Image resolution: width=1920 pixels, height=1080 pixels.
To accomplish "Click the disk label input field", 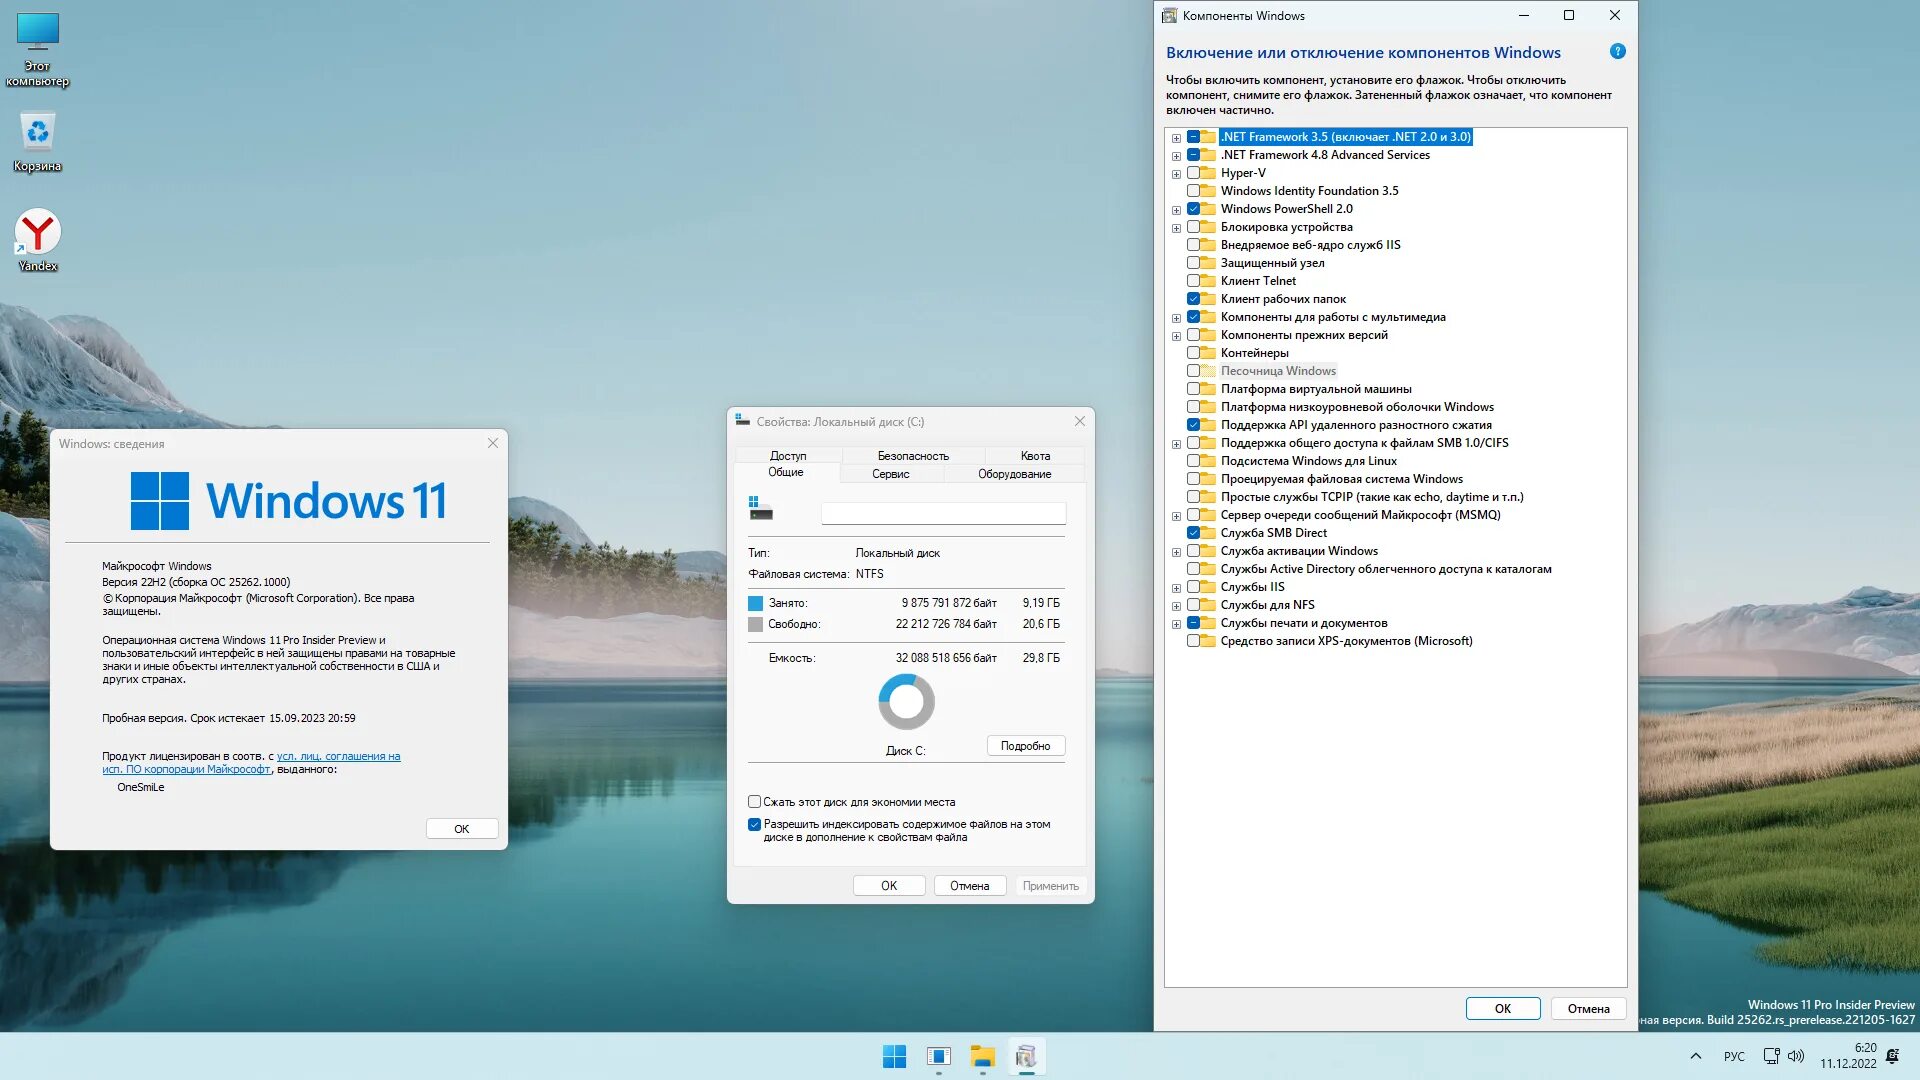I will [941, 512].
